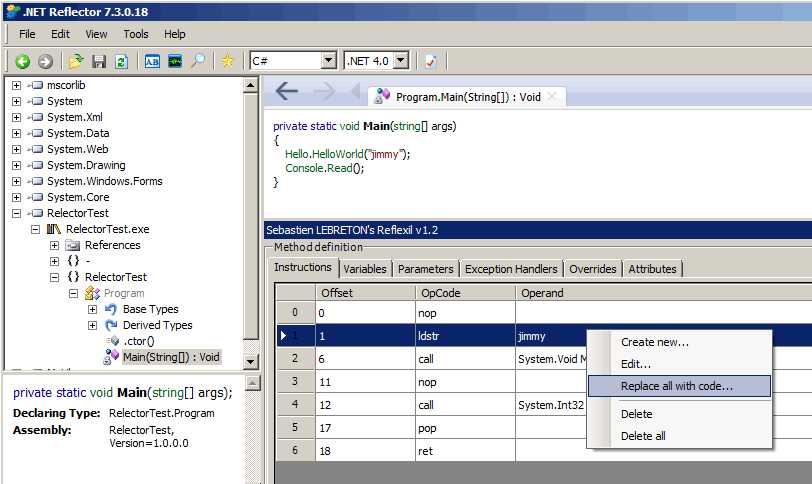Screen dimensions: 812x484
Task: Click the Refresh toolbar icon
Action: click(121, 62)
